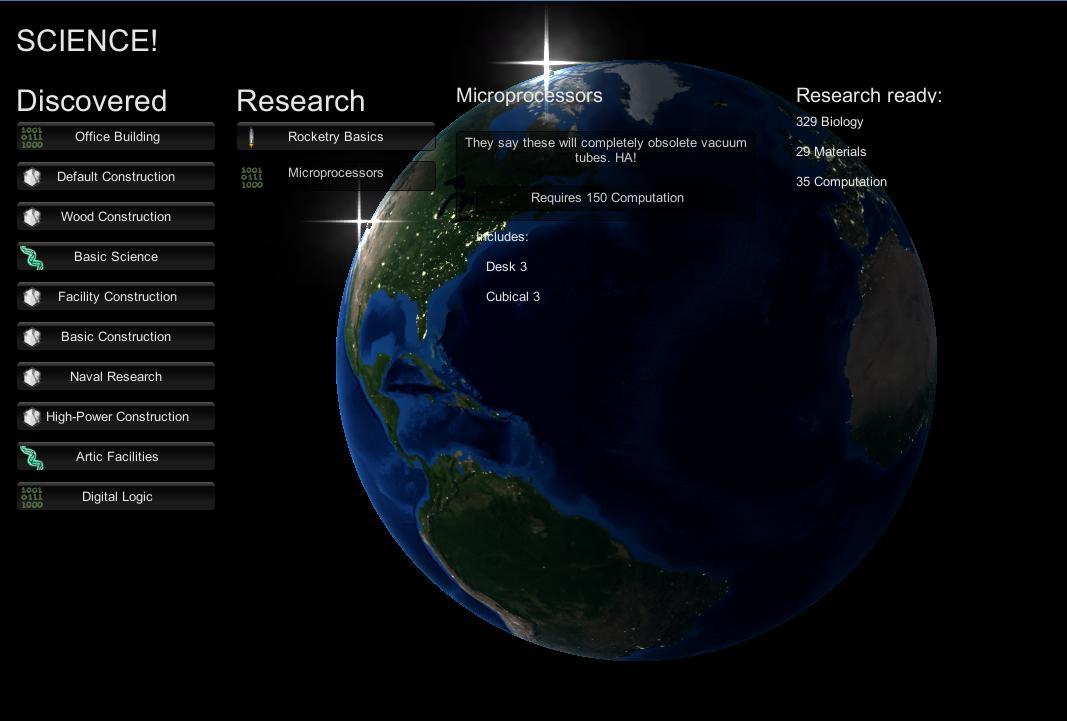The height and width of the screenshot is (721, 1067).
Task: Click the 29 Materials research points
Action: pos(831,152)
